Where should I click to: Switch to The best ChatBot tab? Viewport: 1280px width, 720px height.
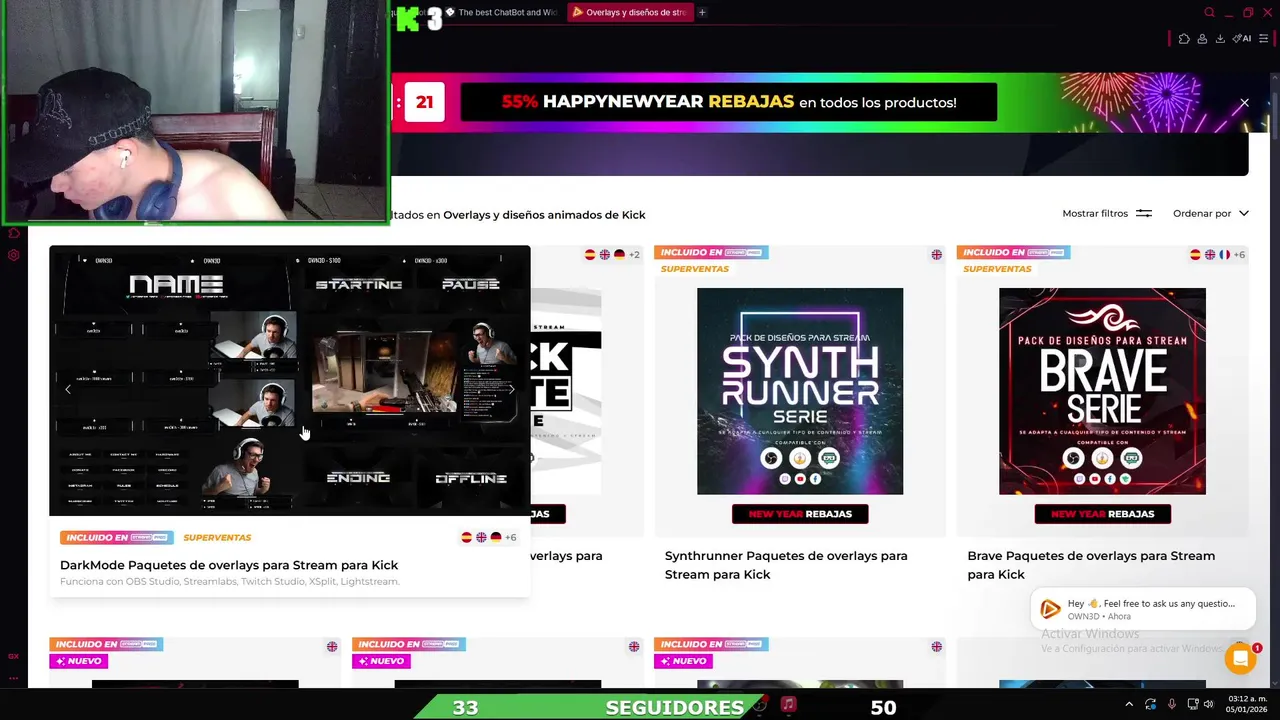(502, 13)
